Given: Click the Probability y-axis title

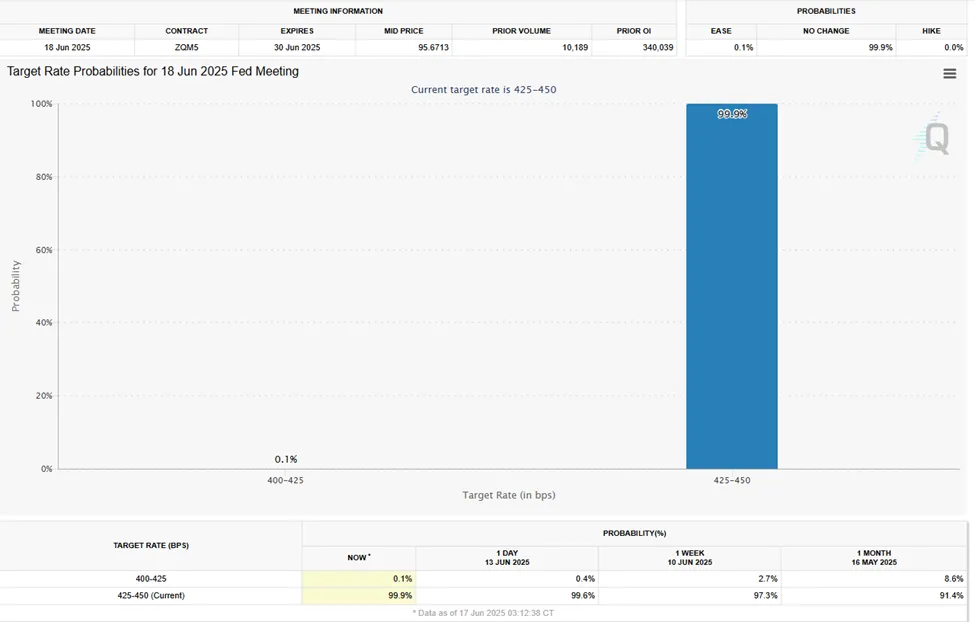Looking at the screenshot, I should [16, 286].
